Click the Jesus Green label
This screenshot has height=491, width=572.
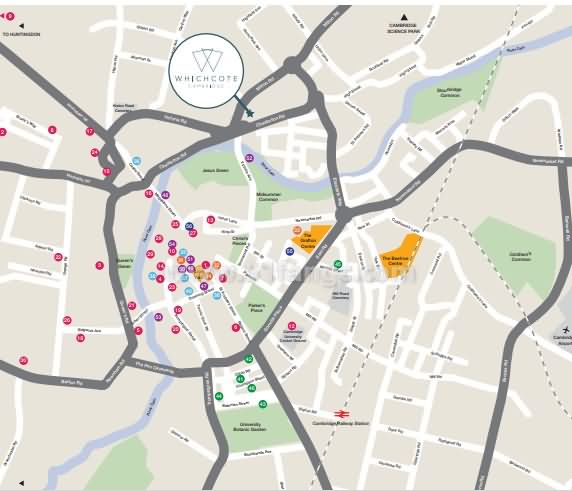click(216, 170)
